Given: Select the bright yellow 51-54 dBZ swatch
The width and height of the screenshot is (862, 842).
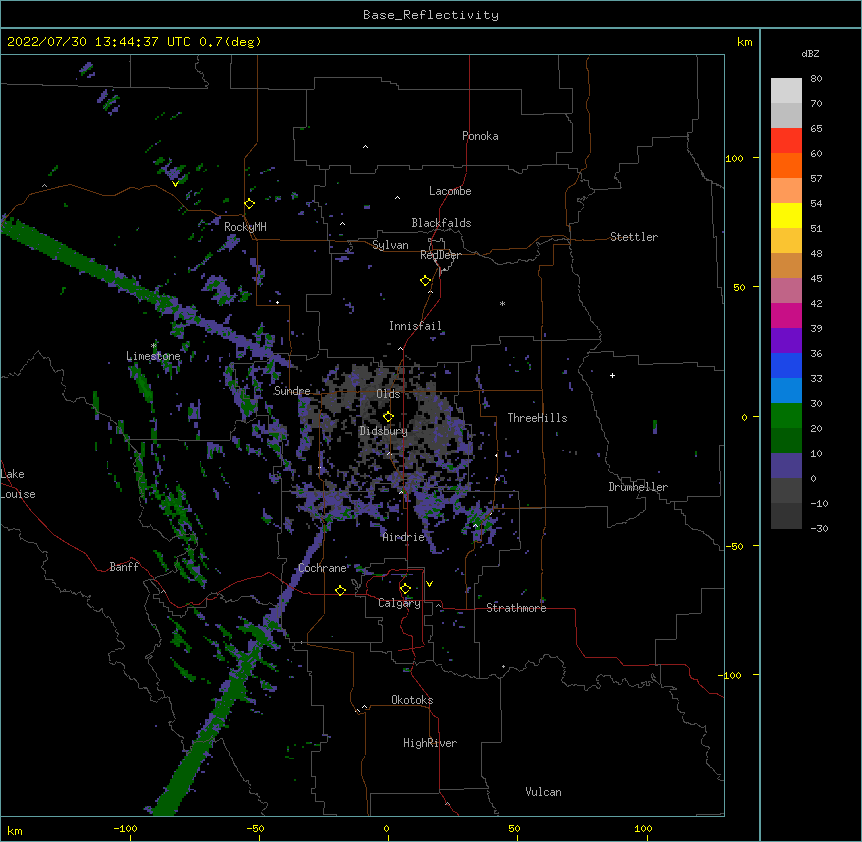Looking at the screenshot, I should click(x=786, y=216).
